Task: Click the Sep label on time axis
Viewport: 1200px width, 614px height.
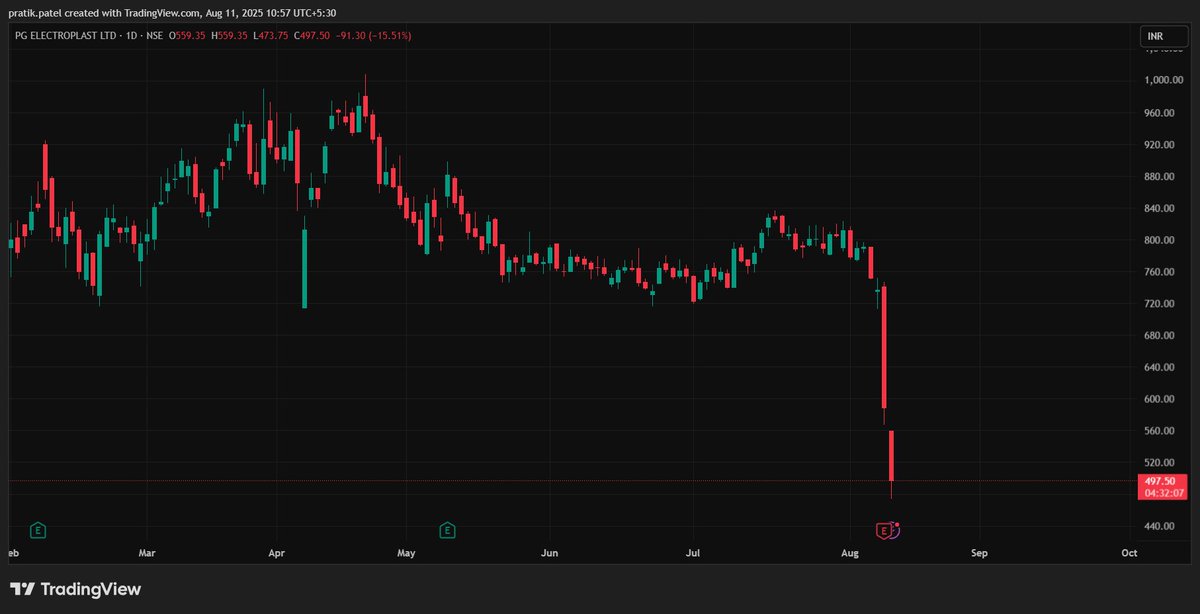Action: pos(980,552)
